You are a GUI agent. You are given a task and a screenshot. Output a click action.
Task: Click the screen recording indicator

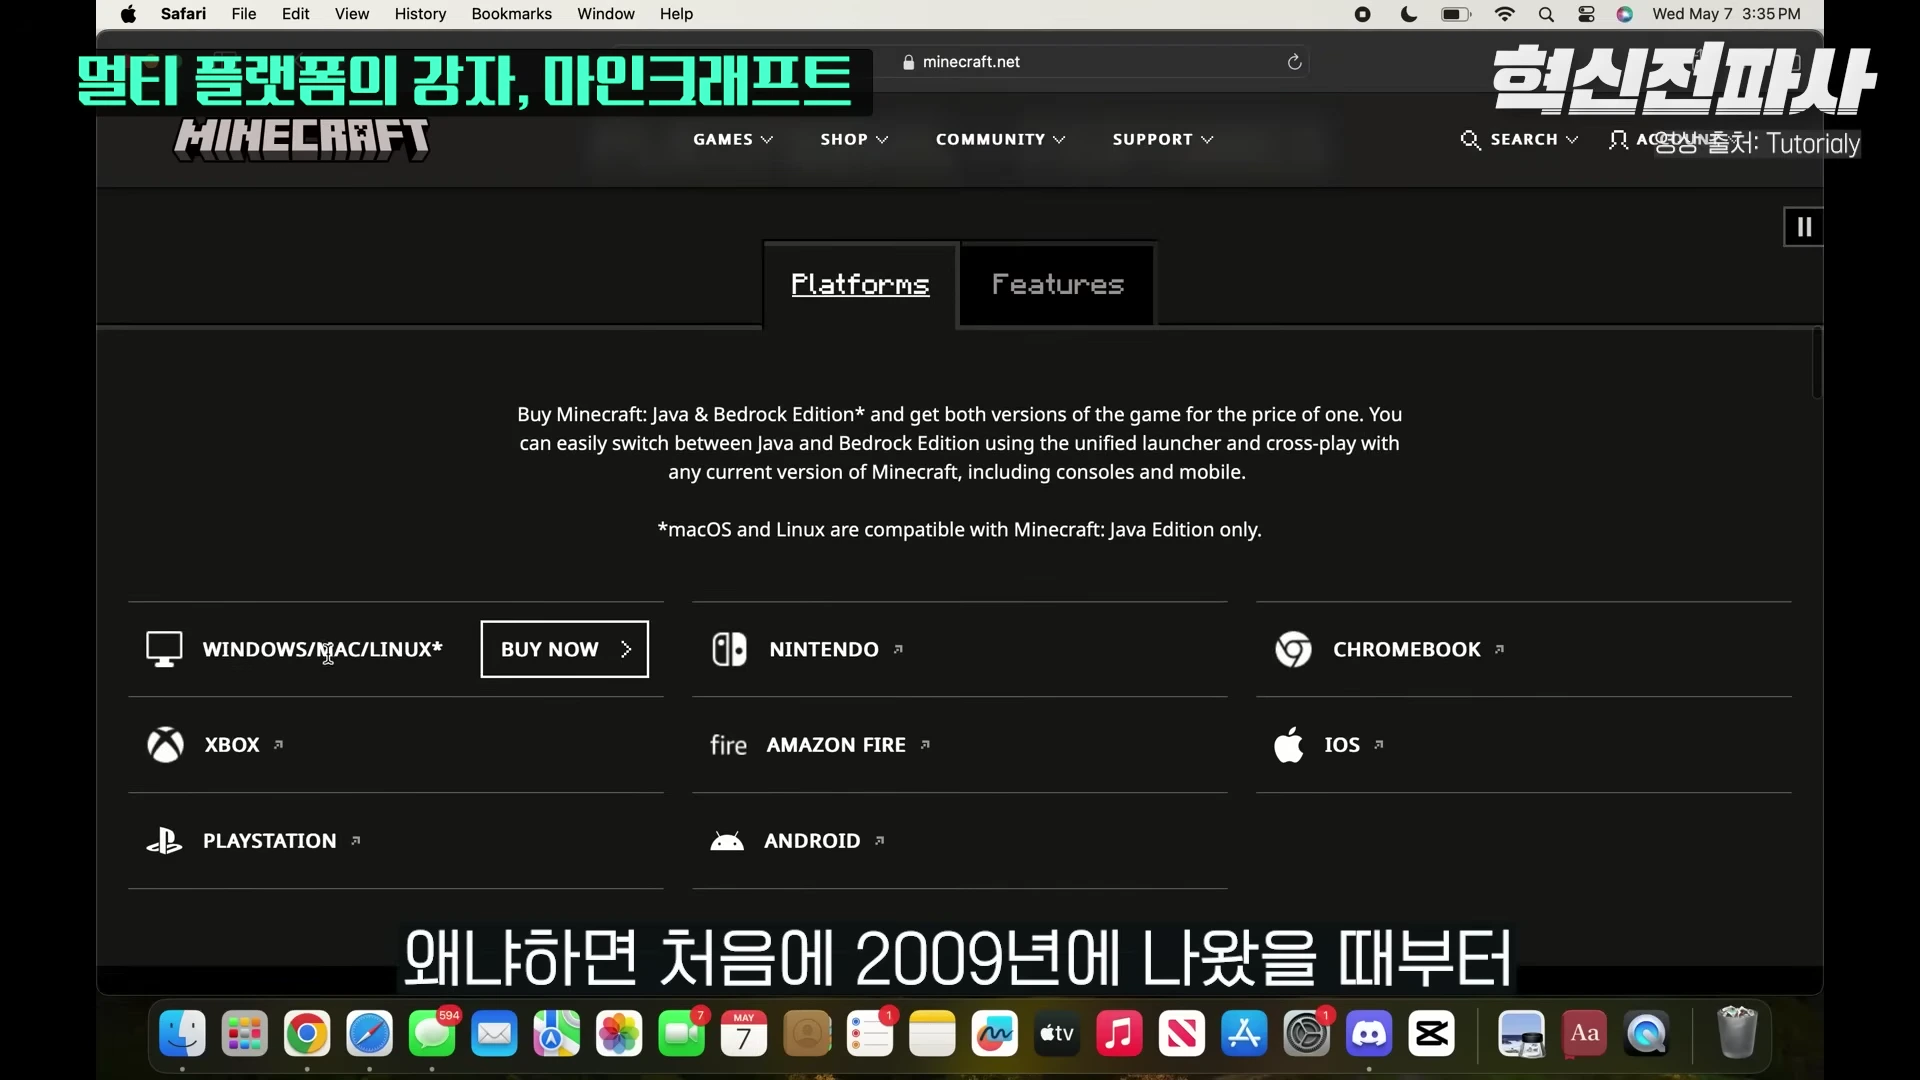[x=1362, y=14]
